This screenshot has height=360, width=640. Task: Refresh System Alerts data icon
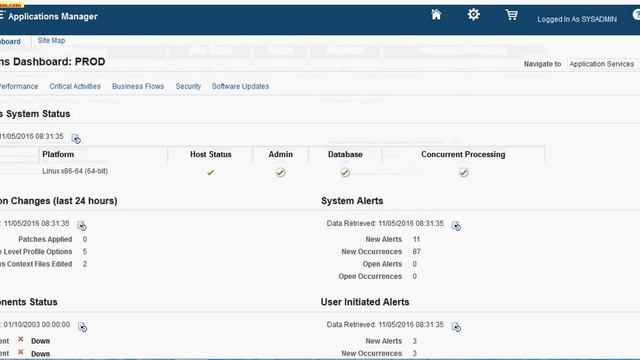point(456,226)
